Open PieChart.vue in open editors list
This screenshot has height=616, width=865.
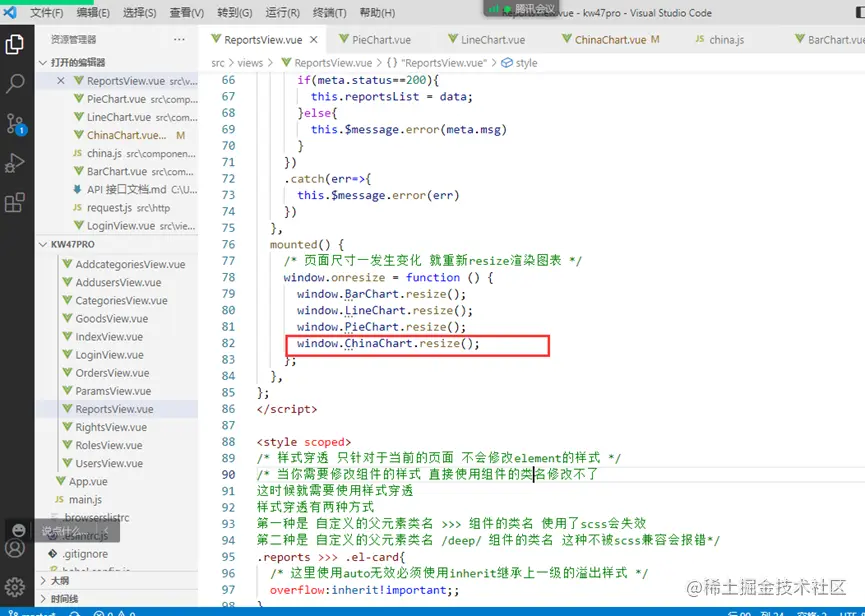coord(116,99)
